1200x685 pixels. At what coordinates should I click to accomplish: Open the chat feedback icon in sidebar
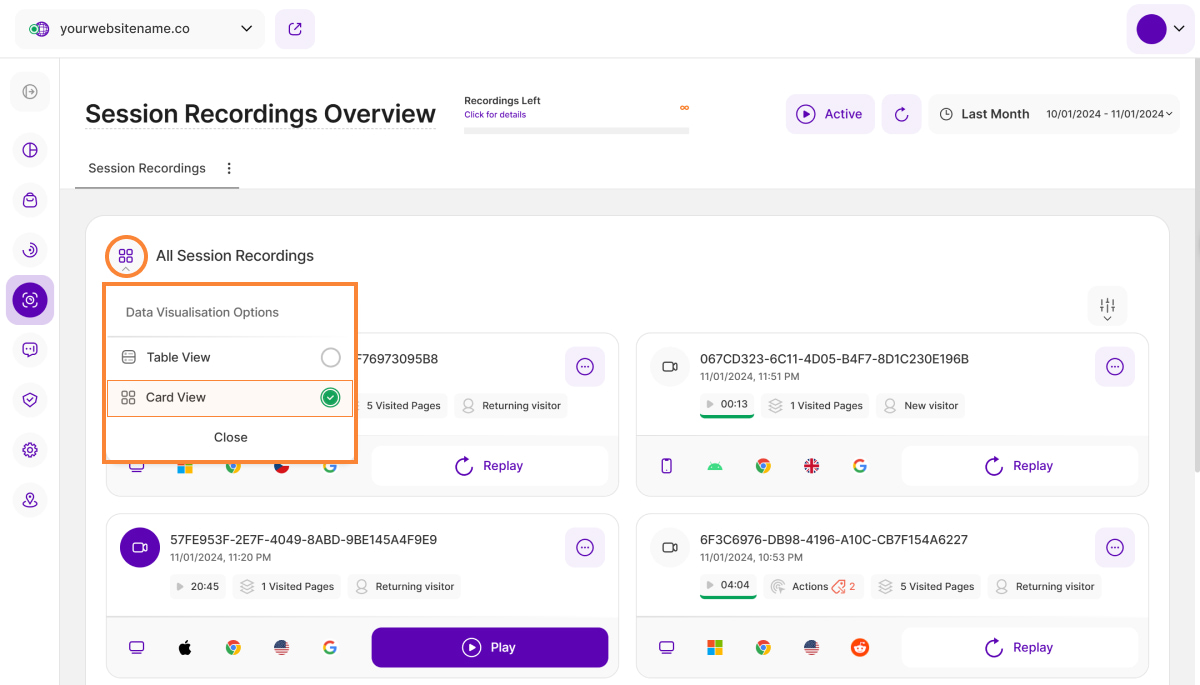(x=30, y=350)
